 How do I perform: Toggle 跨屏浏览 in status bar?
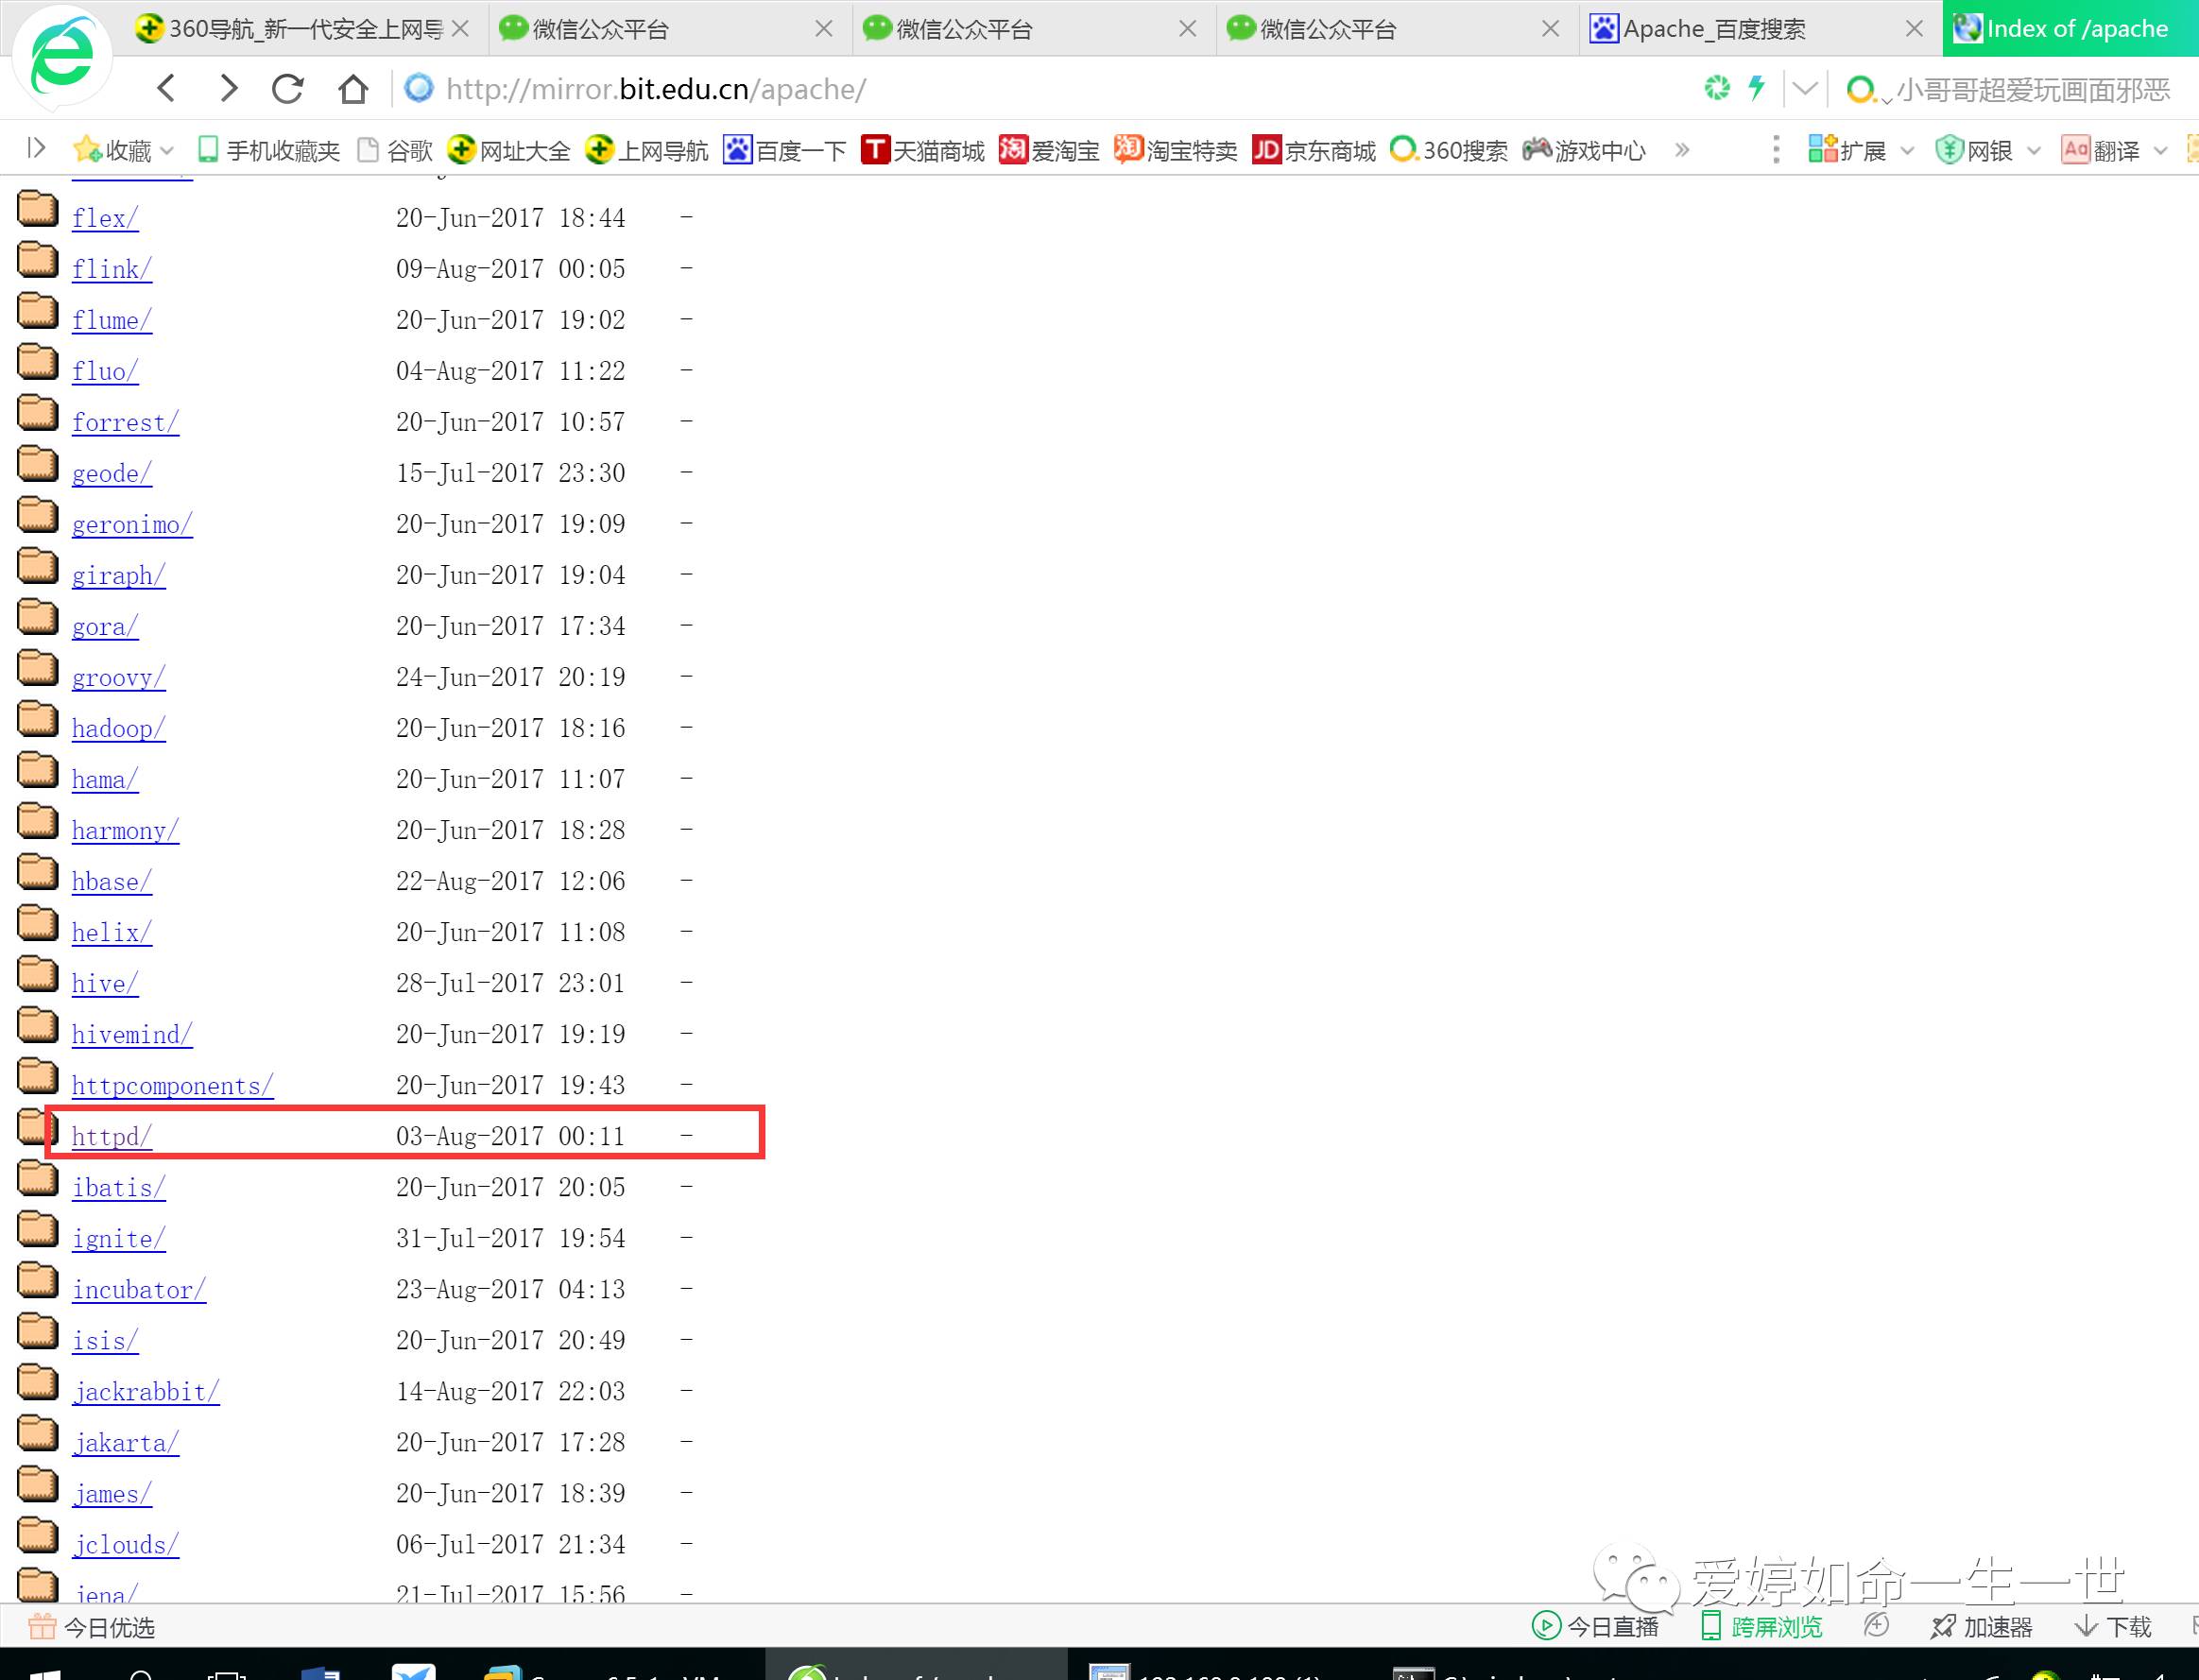(x=1762, y=1626)
